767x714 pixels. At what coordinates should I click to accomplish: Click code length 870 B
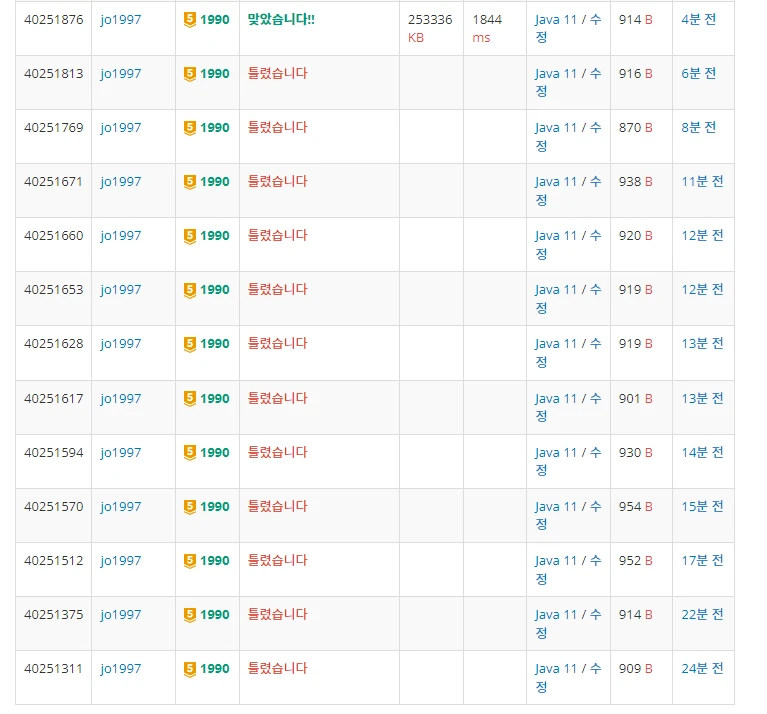click(x=635, y=128)
